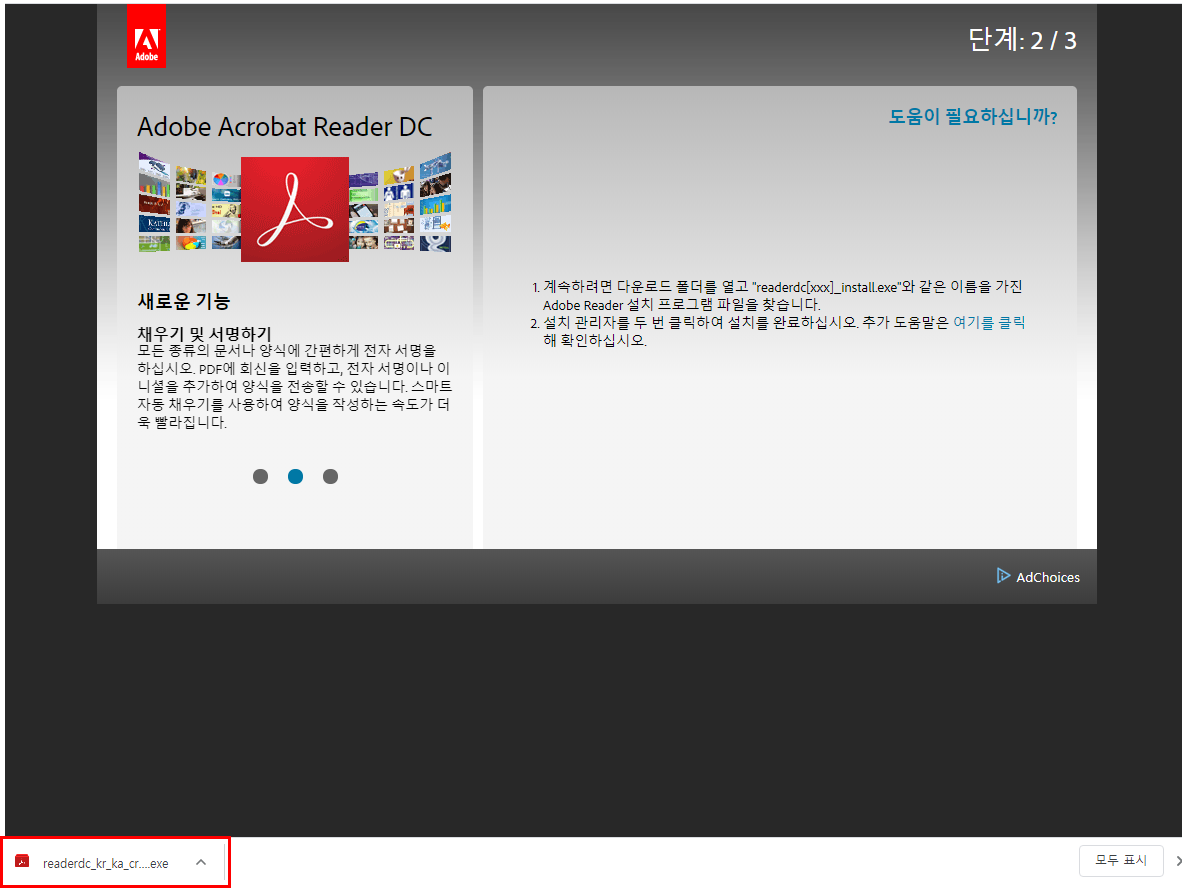The image size is (1182, 888).
Task: Open the 도움이 필요하십니까? help link
Action: click(x=972, y=117)
